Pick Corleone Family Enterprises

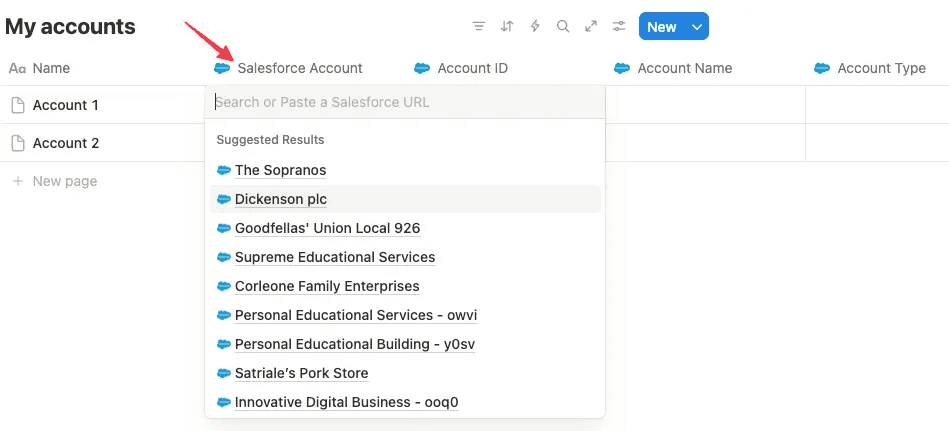(x=405, y=286)
